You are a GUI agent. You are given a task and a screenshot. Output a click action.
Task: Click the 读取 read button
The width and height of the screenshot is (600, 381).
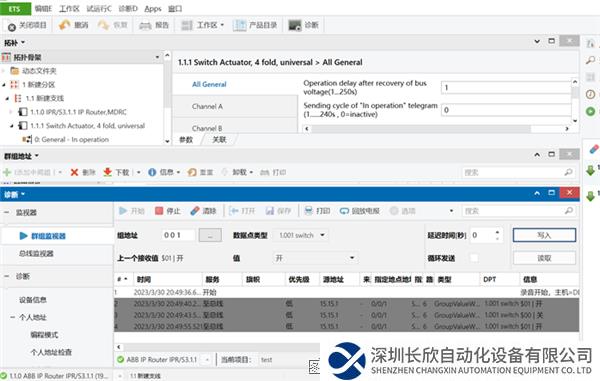click(544, 258)
